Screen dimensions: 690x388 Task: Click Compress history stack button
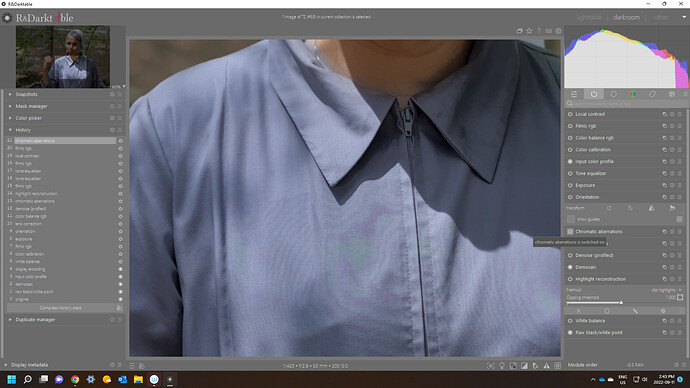61,308
